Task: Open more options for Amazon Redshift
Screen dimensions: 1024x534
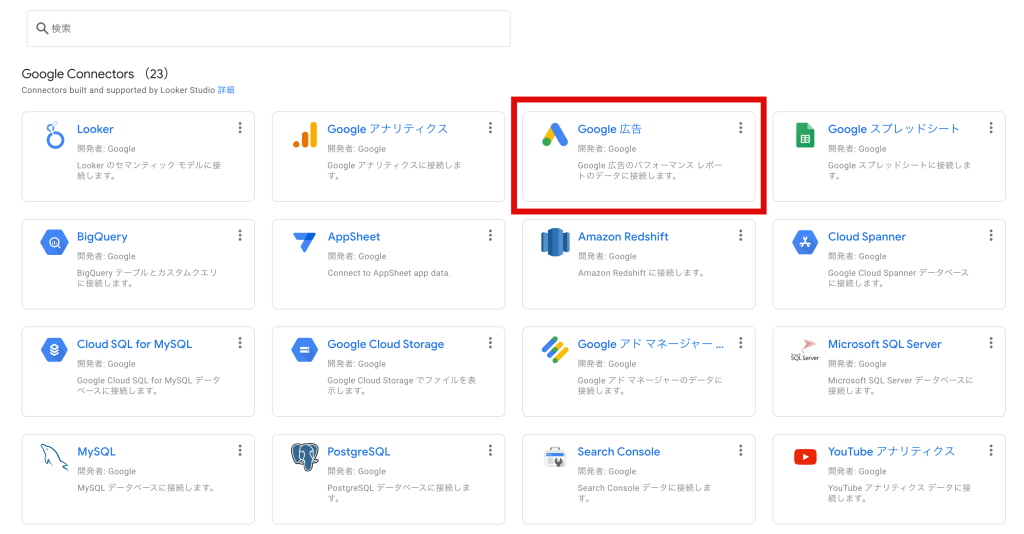Action: 741,236
